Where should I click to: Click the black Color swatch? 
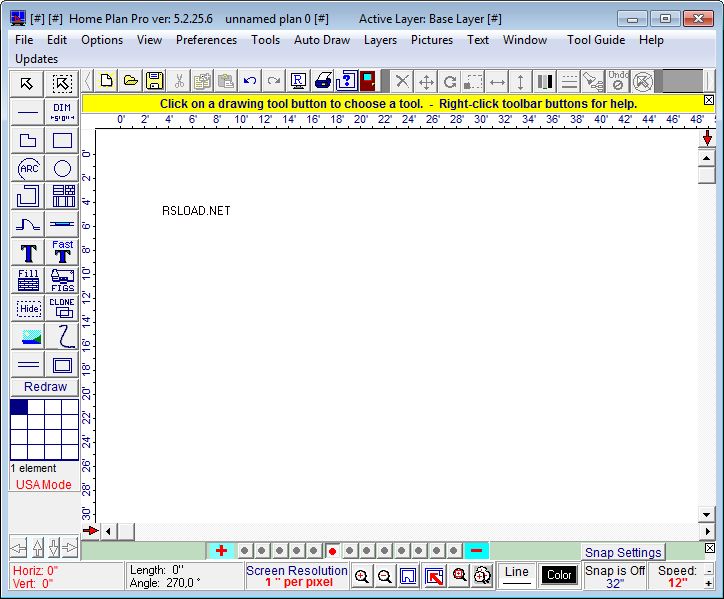click(x=559, y=575)
